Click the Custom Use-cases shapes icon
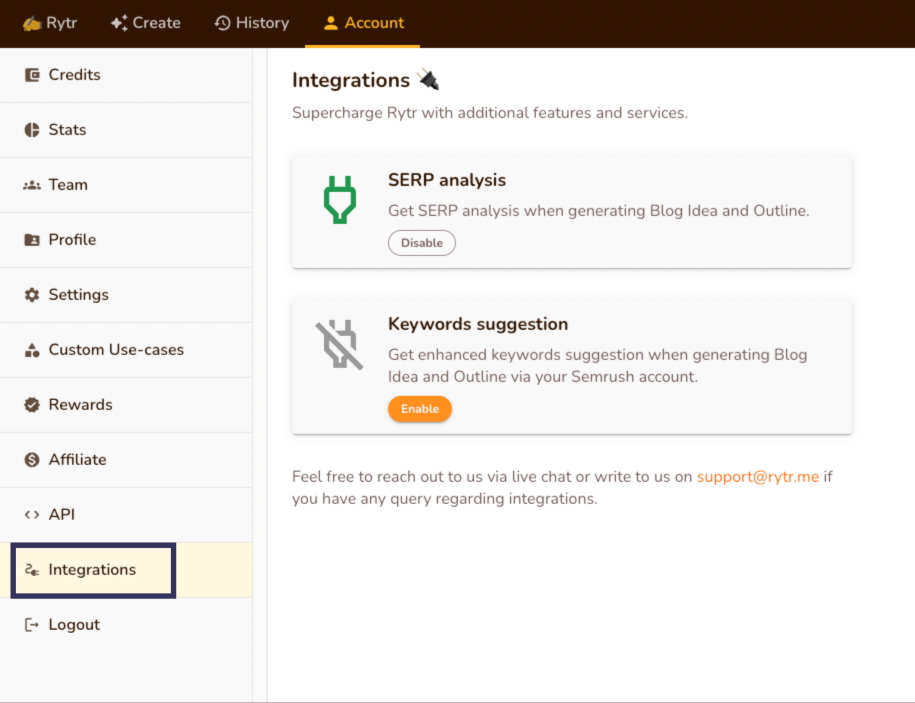Image resolution: width=915 pixels, height=703 pixels. [x=32, y=350]
